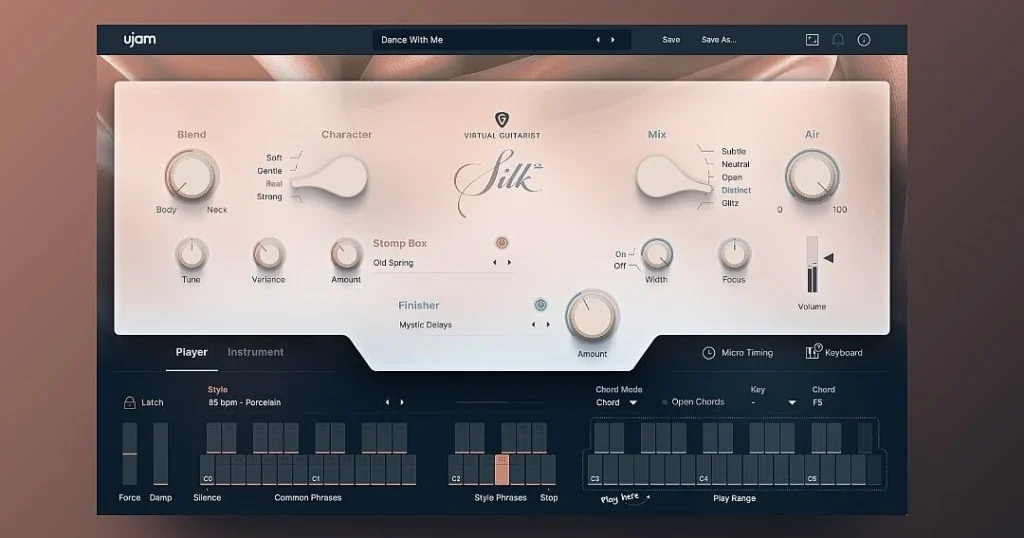1024x538 pixels.
Task: Click the Save button
Action: point(671,40)
